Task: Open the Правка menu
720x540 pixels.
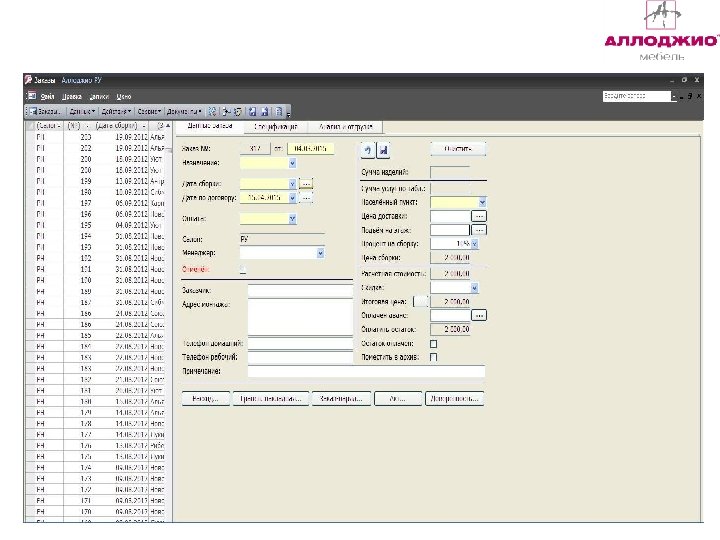Action: [72, 96]
